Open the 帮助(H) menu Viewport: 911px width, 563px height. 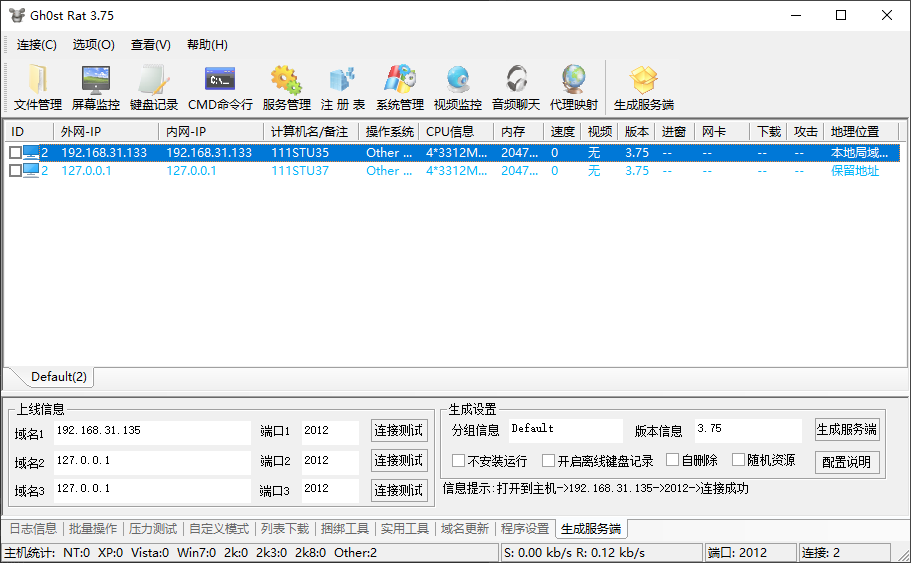click(207, 45)
